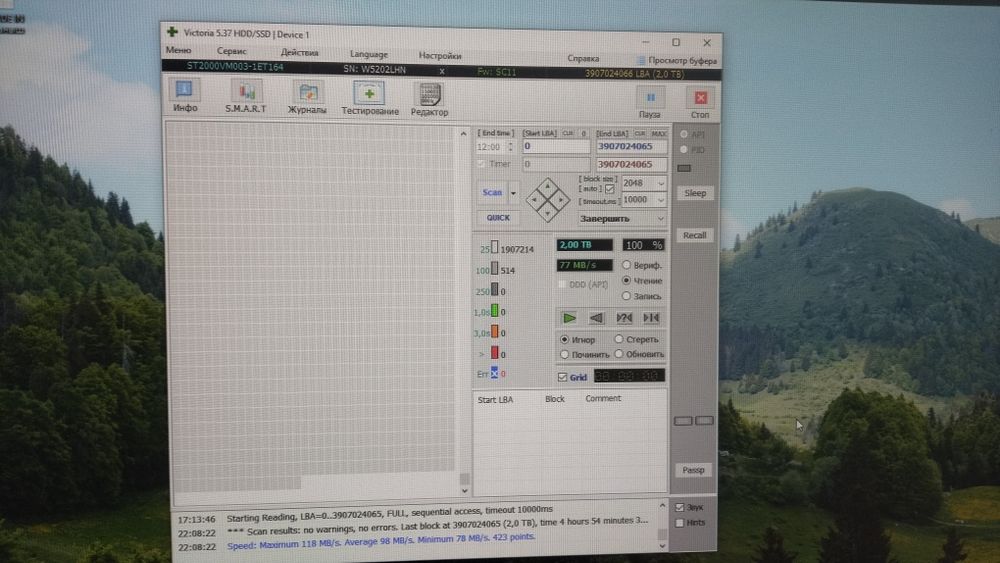Viewport: 1000px width, 563px height.
Task: Toggle the block size auto checkbox
Action: click(610, 189)
